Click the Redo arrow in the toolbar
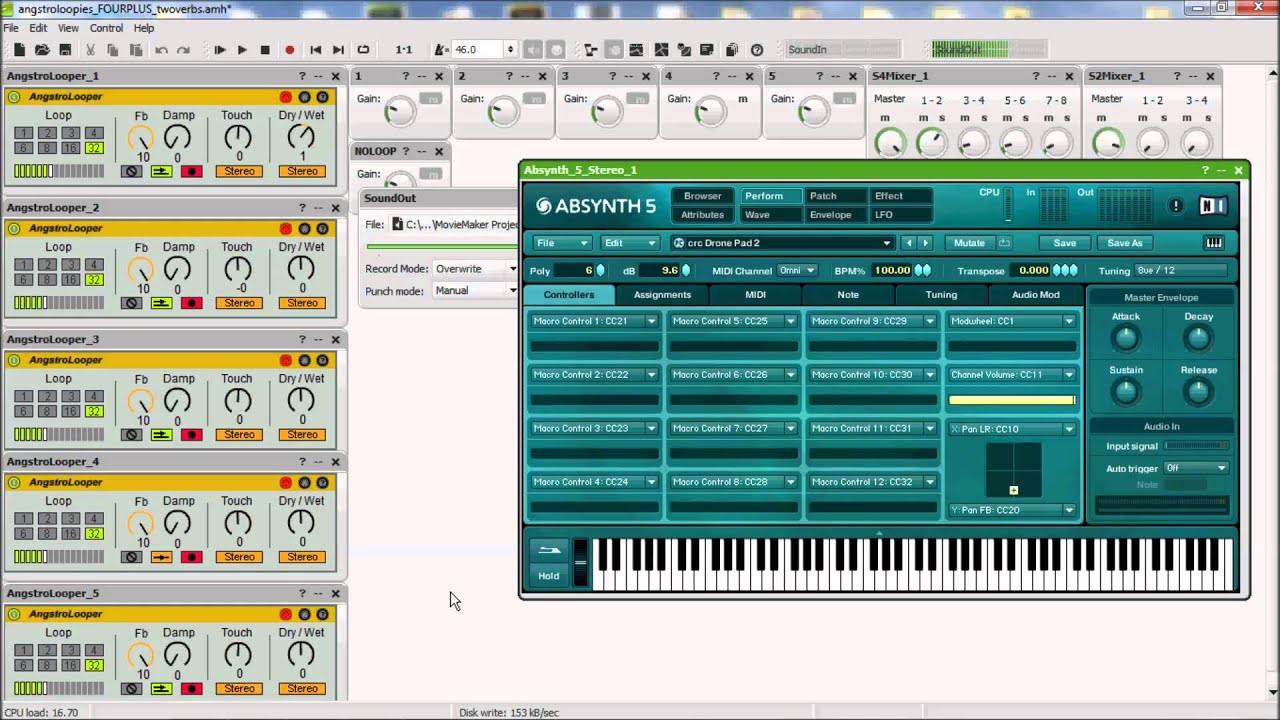Screen dimensions: 1280x720 click(x=183, y=50)
